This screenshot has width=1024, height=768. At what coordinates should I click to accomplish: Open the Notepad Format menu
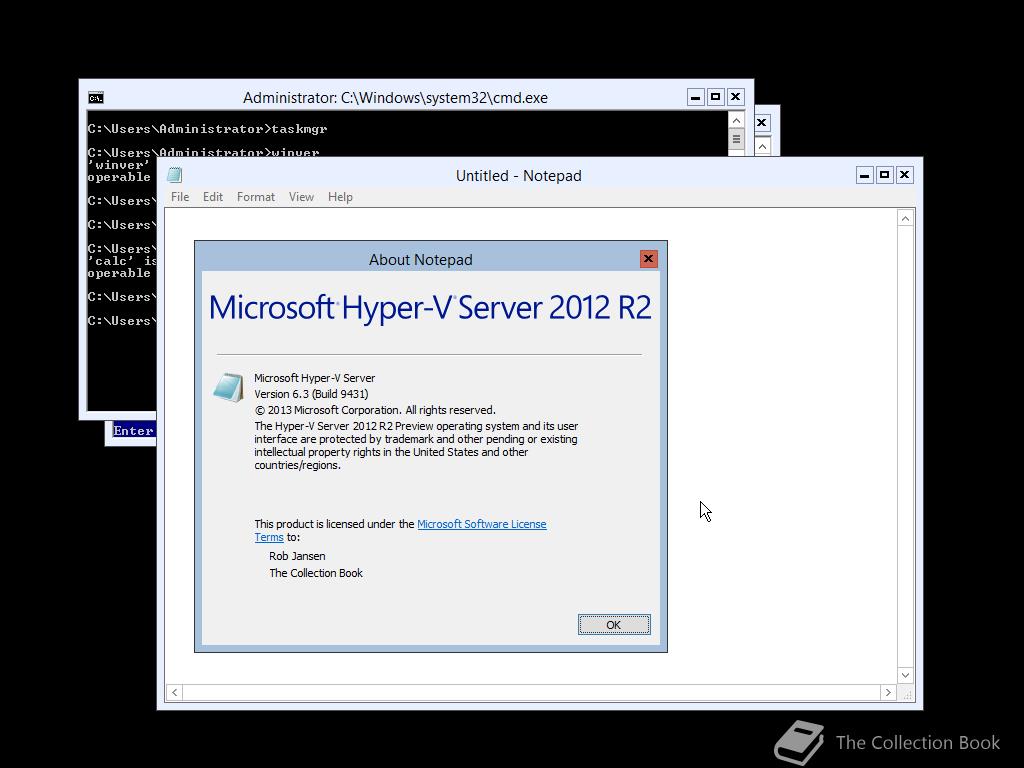(x=255, y=197)
